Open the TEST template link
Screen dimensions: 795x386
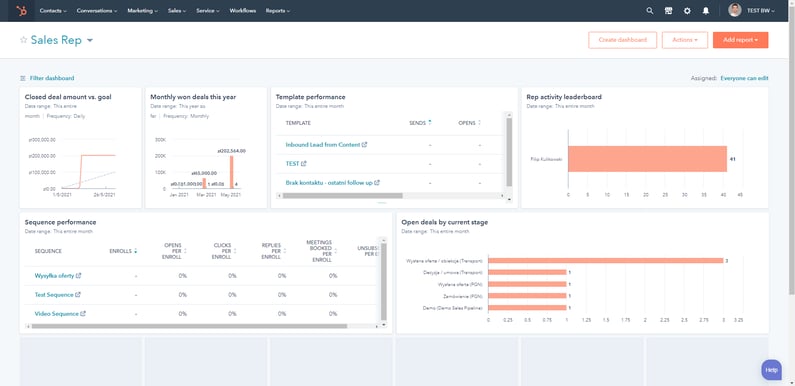[x=293, y=163]
